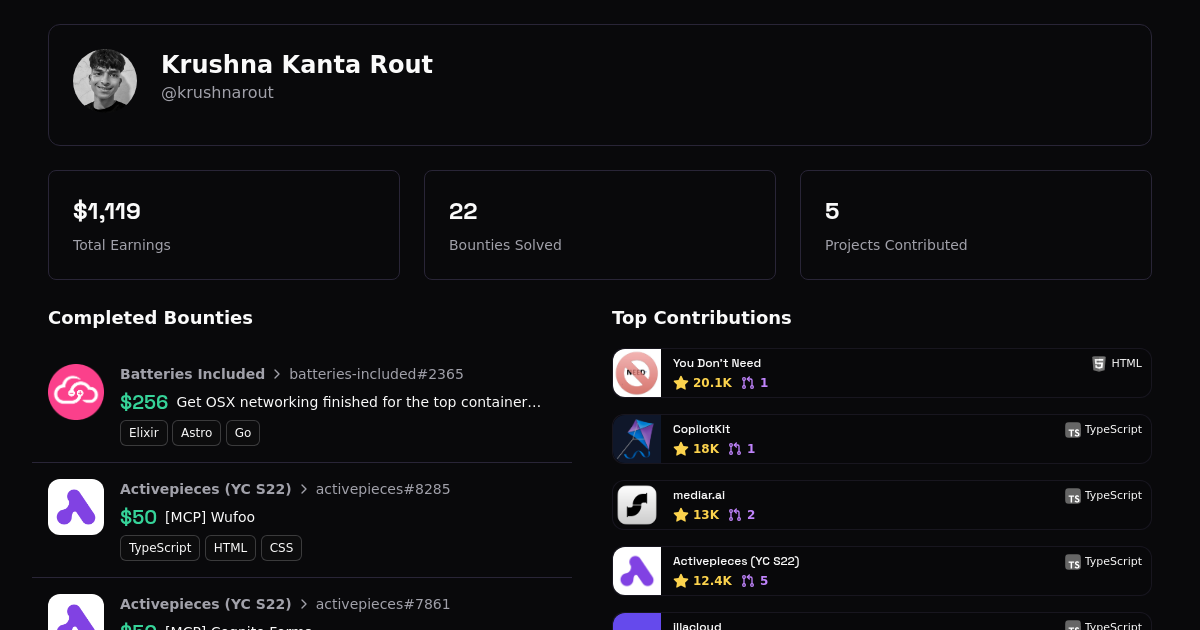Open the You Don't Need project icon
The width and height of the screenshot is (1200, 630).
coord(637,373)
